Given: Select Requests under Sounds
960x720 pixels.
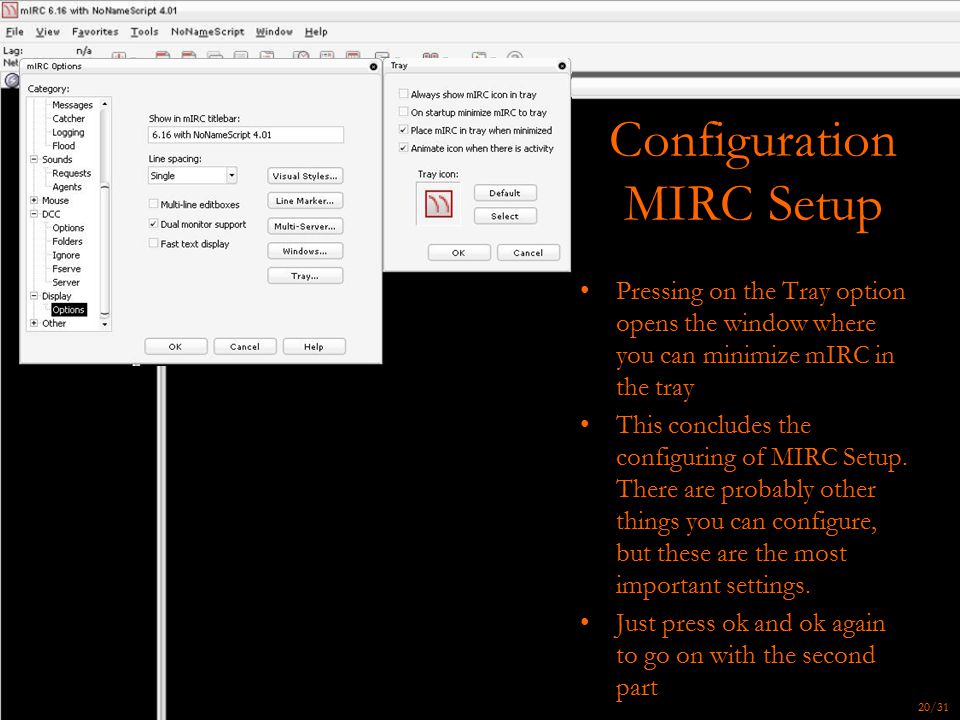Looking at the screenshot, I should tap(72, 173).
